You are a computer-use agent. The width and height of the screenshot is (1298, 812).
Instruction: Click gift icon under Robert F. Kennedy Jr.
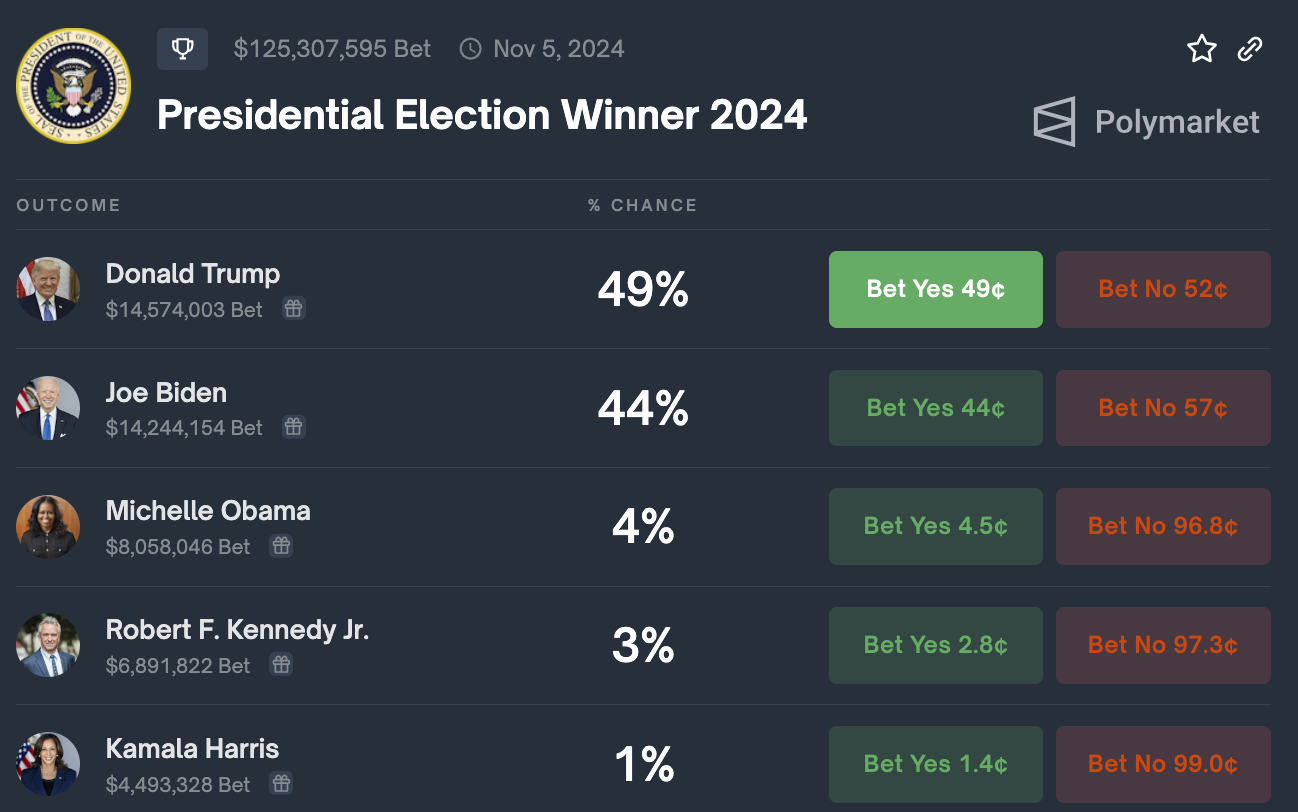click(281, 665)
